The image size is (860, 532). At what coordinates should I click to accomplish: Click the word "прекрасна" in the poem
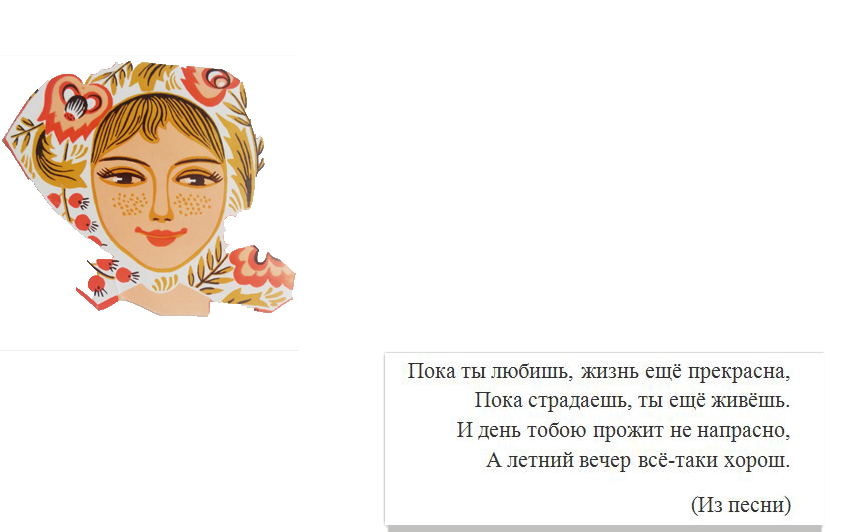pos(736,371)
